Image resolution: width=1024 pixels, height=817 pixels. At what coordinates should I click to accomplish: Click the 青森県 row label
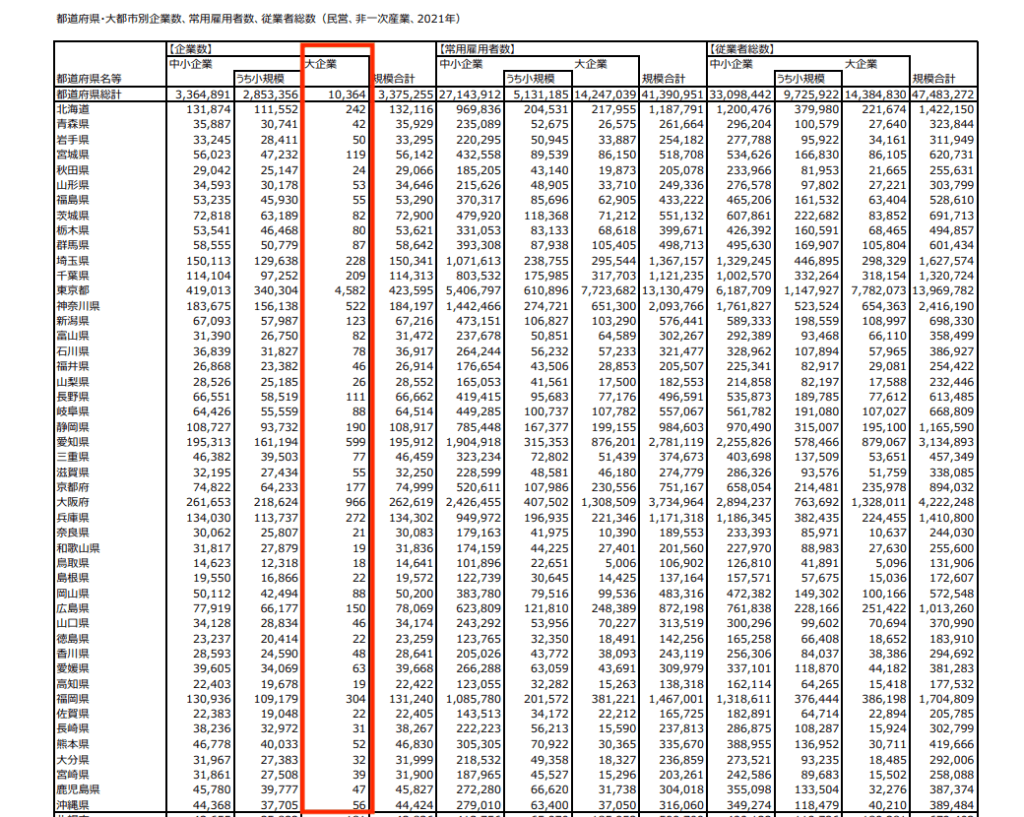[x=72, y=124]
